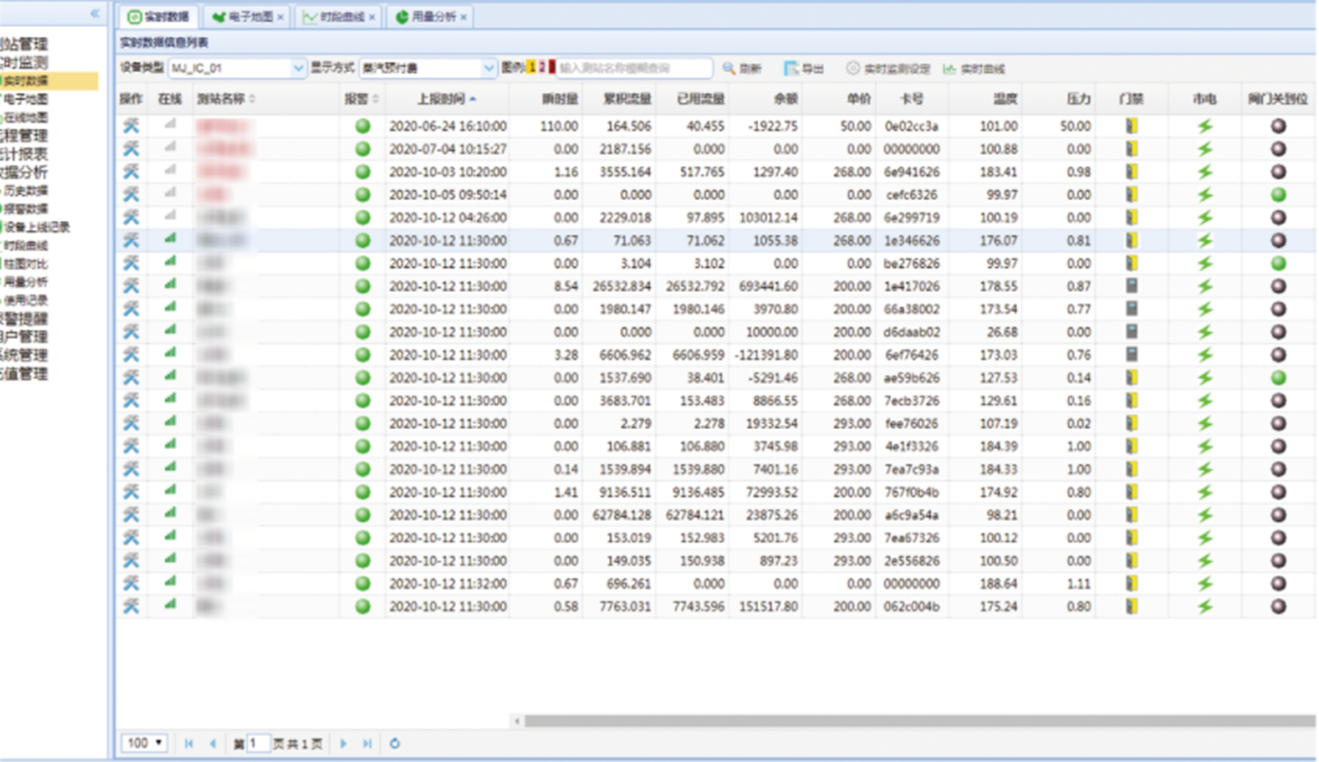Go to previous page in pagination bar
The image size is (1319, 762).
(212, 744)
